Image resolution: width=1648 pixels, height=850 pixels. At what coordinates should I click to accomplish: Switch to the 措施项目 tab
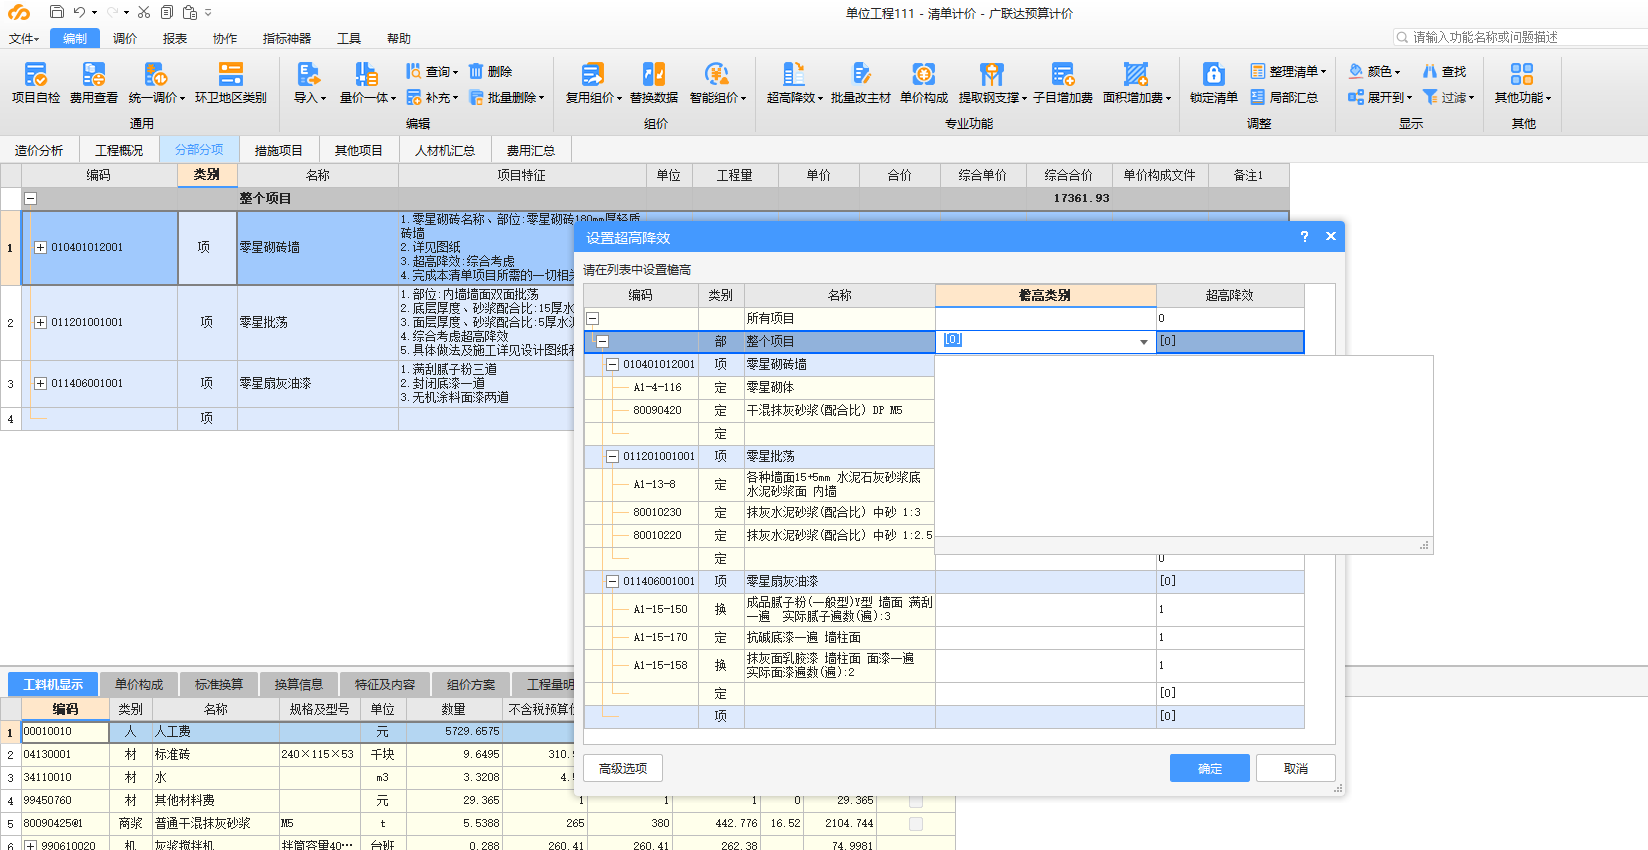coord(278,150)
